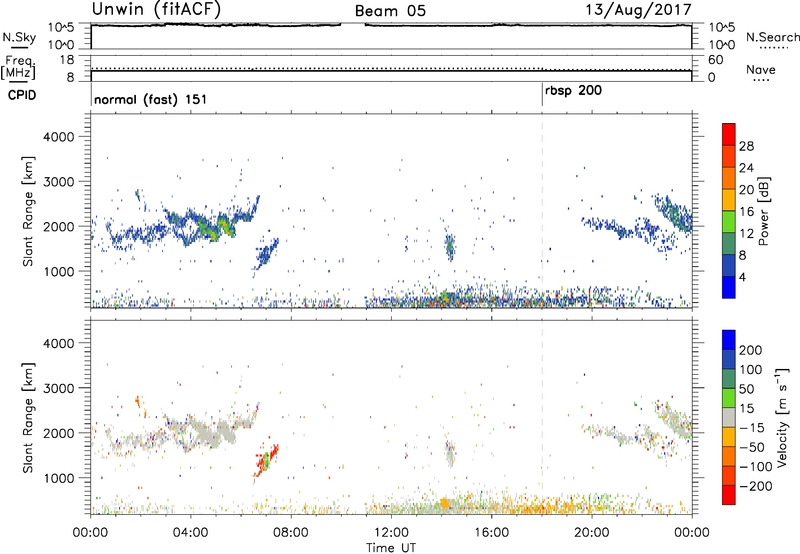
Task: Click the power echo cluster near 14:00 at 1500 km
Action: pyautogui.click(x=449, y=247)
